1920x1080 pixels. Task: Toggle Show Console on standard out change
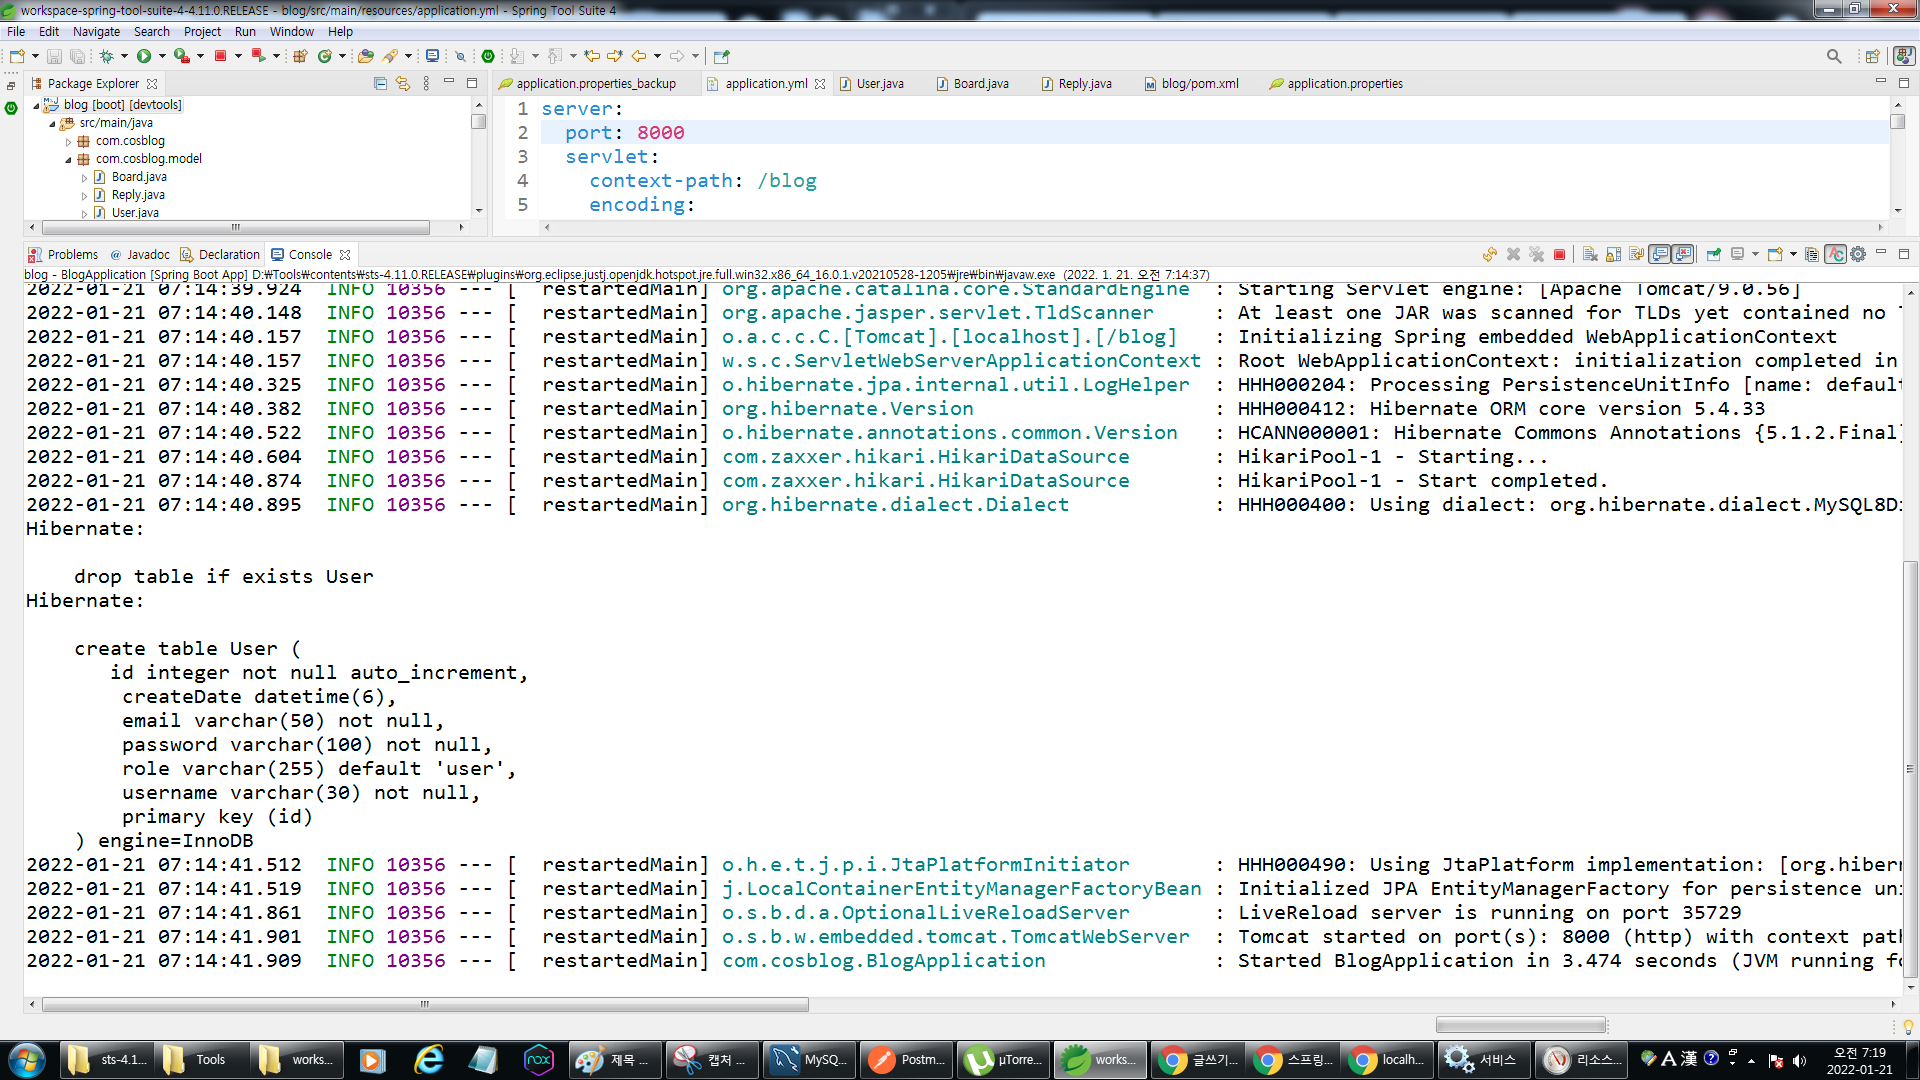1660,254
